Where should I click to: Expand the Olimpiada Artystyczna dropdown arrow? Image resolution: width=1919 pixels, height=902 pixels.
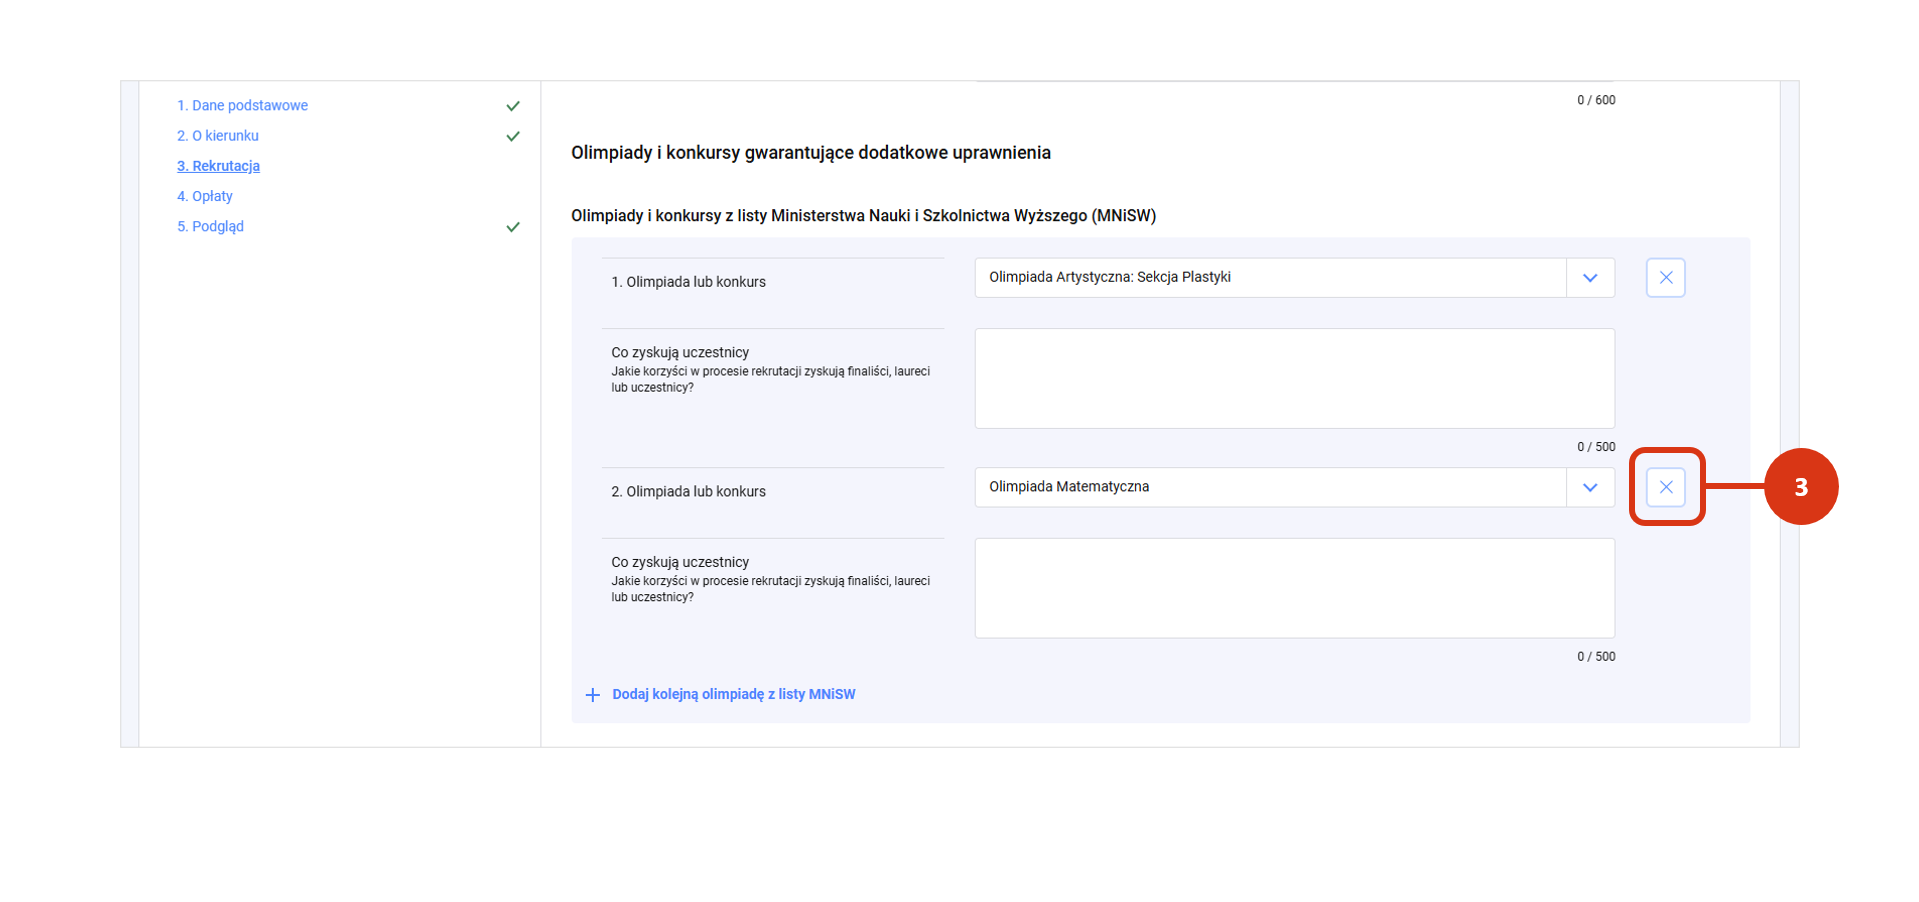1590,278
